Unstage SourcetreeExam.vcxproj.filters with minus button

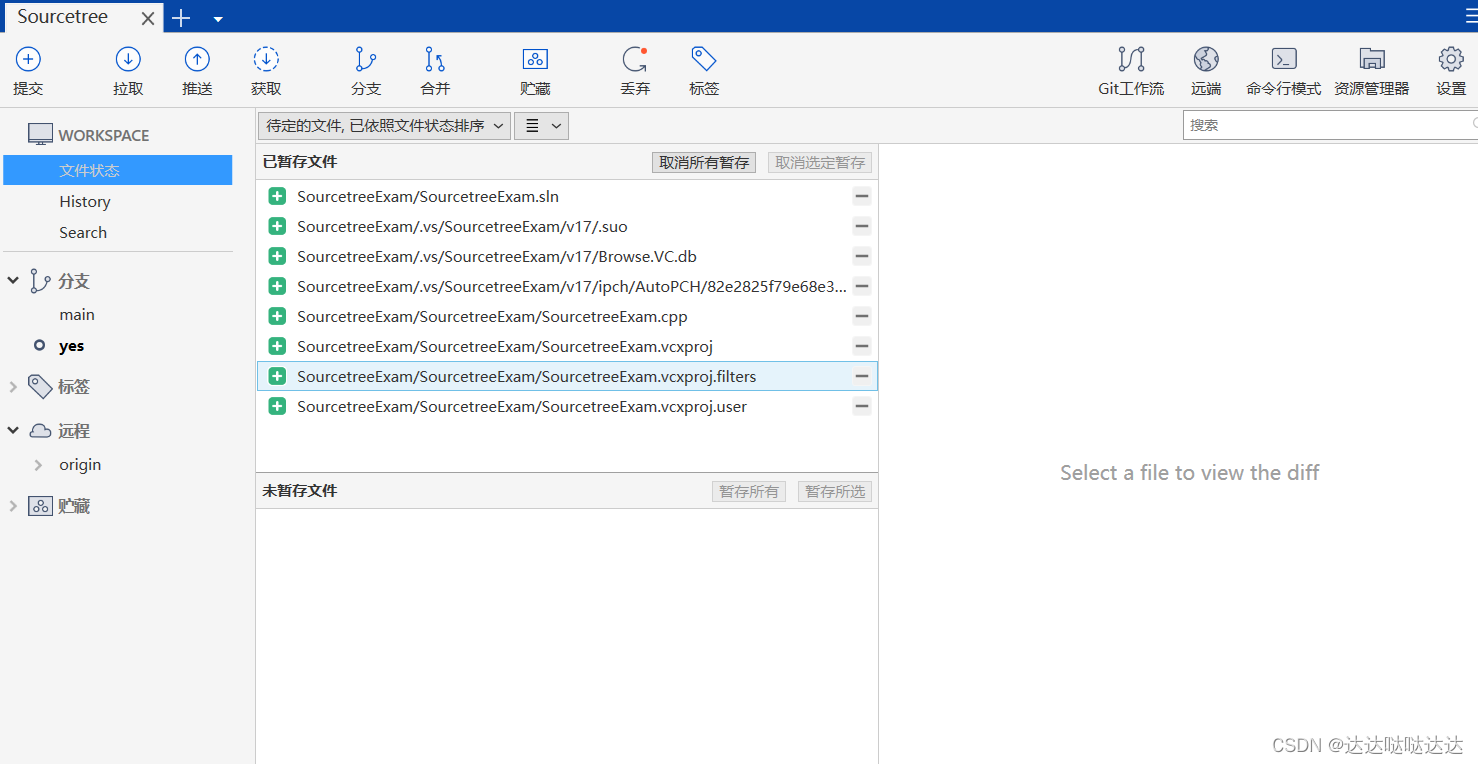(861, 376)
